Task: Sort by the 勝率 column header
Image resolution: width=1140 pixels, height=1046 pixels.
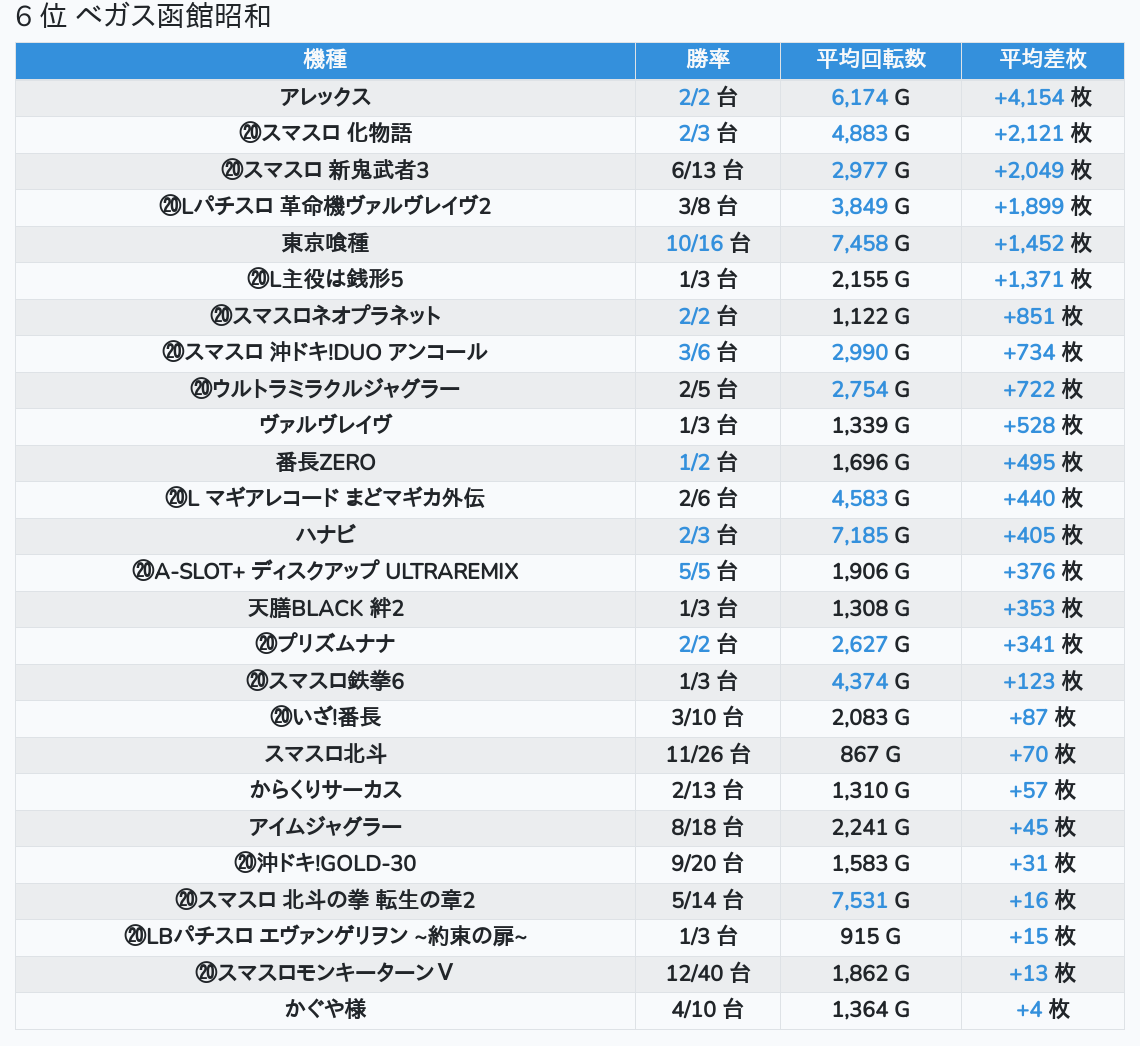Action: tap(707, 60)
